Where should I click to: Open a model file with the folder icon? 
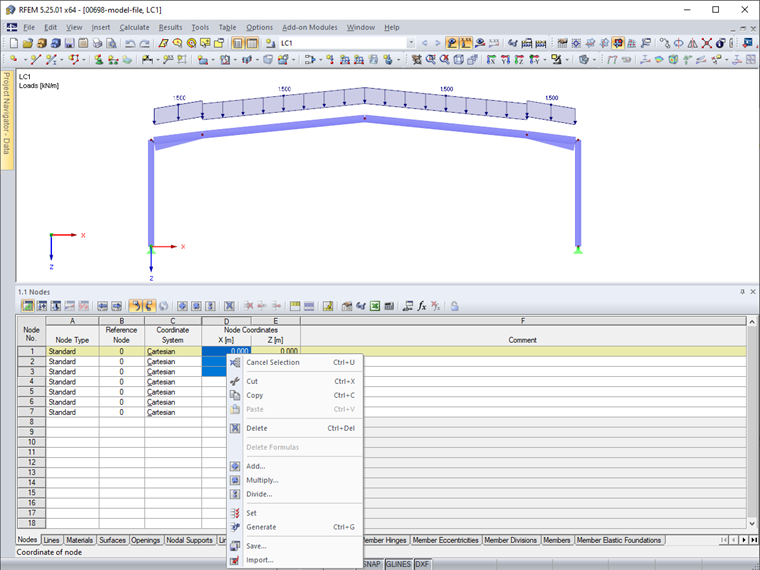pyautogui.click(x=28, y=43)
